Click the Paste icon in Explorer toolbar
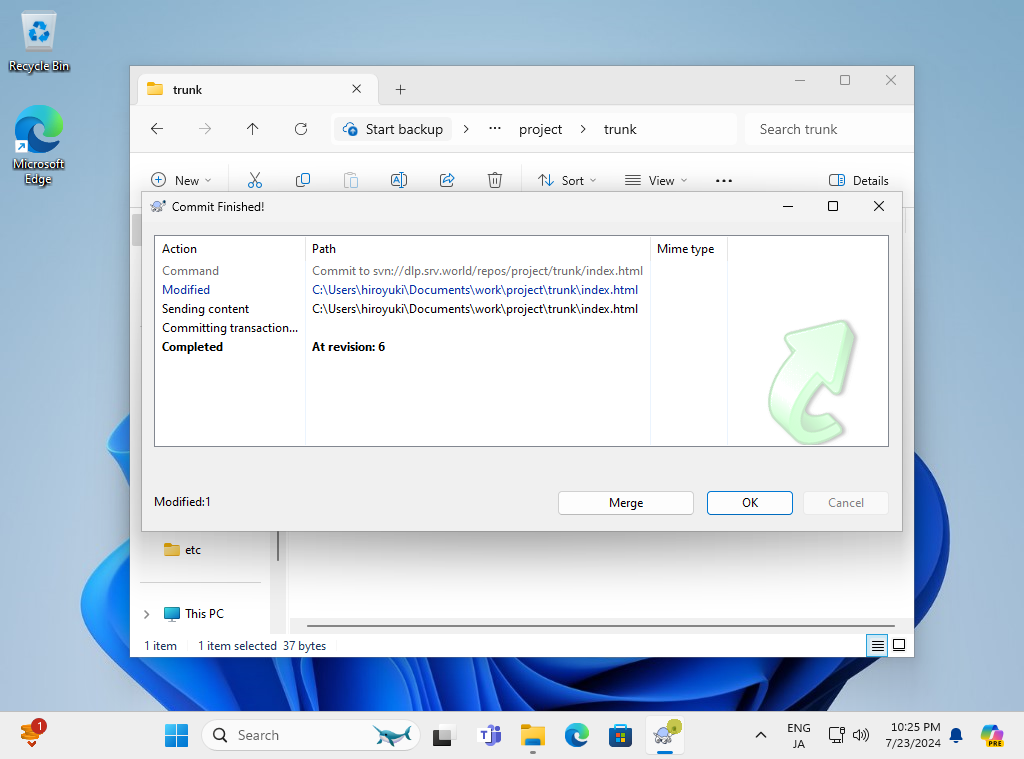 351,180
